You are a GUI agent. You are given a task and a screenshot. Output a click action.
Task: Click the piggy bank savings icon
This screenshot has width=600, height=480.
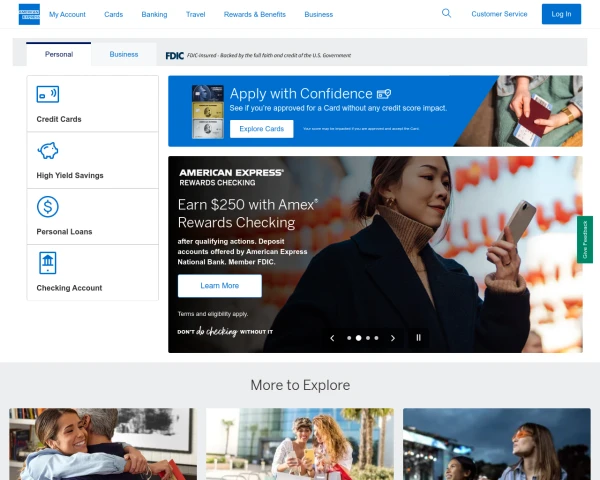(48, 150)
